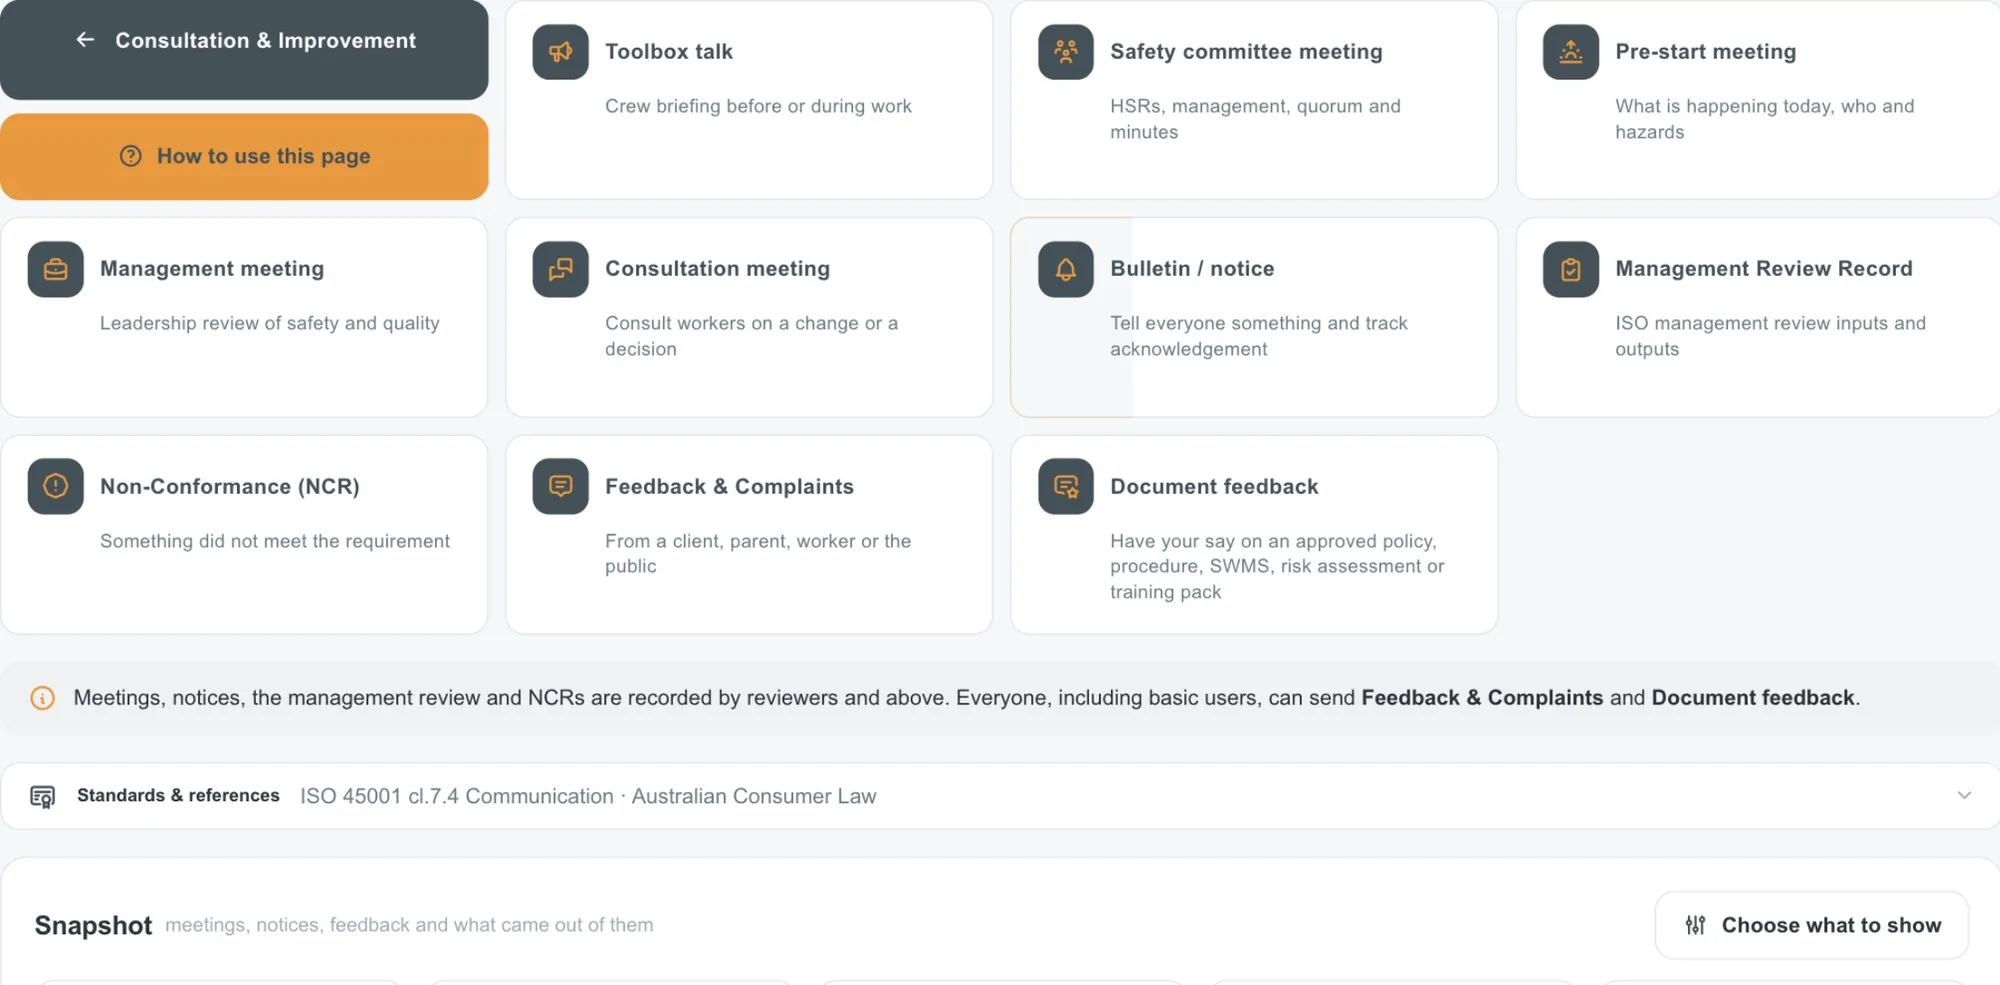
Task: Select the Pre-start meeting card title
Action: tap(1705, 52)
